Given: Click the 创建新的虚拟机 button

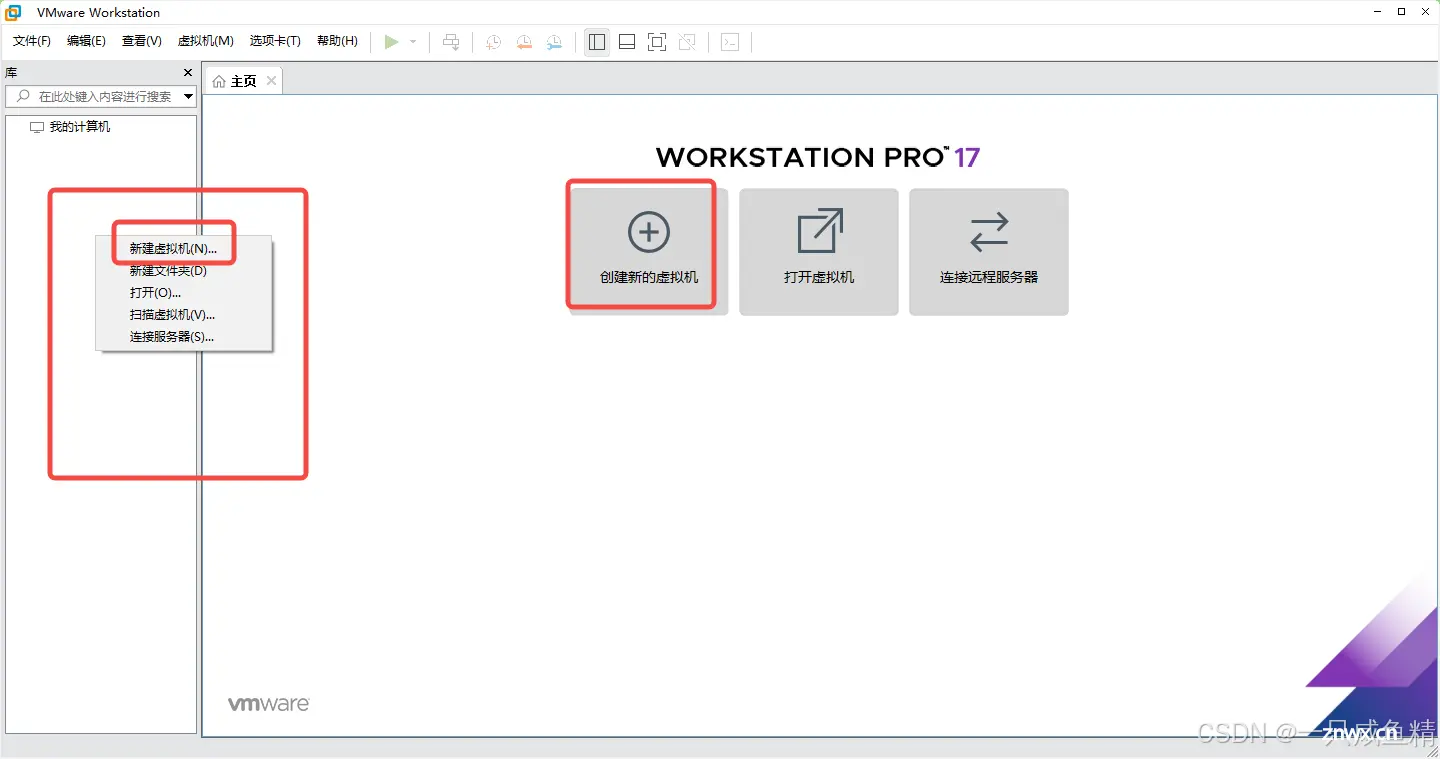Looking at the screenshot, I should pyautogui.click(x=649, y=251).
